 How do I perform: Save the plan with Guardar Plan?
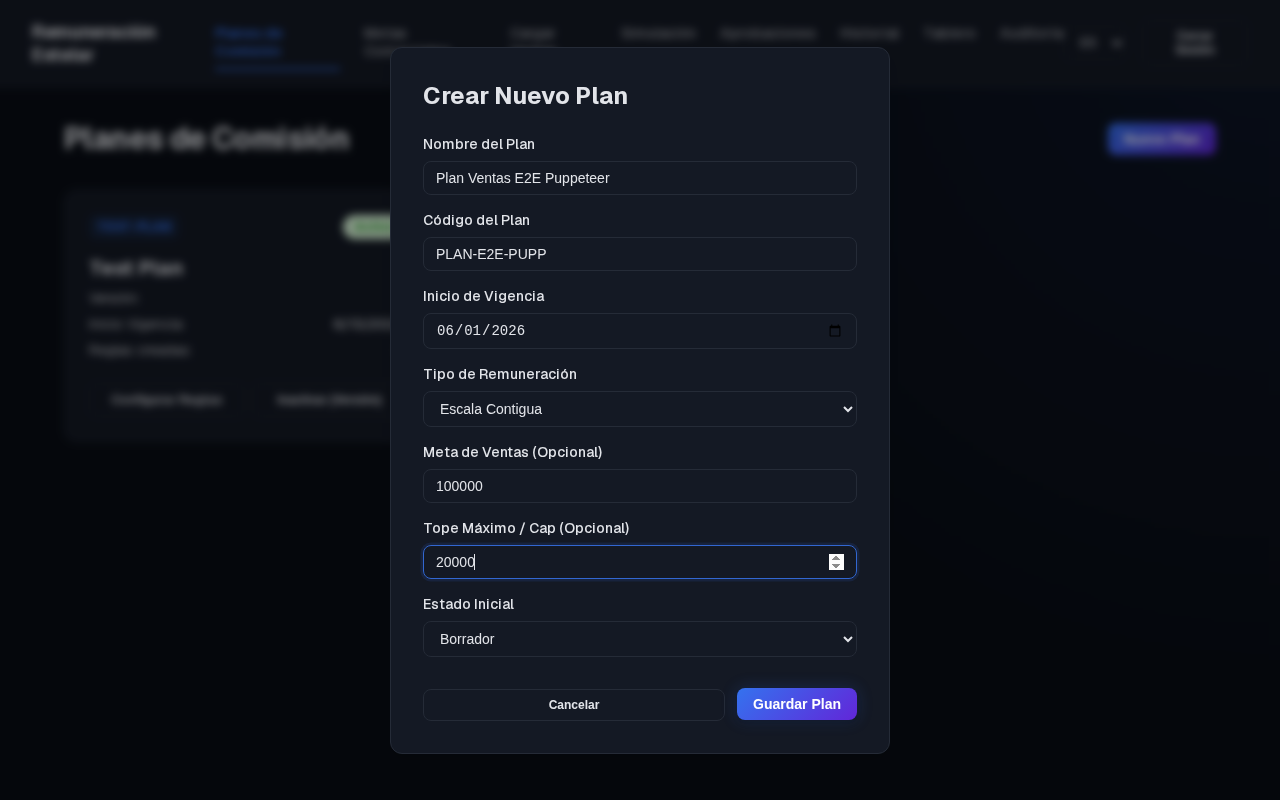797,704
